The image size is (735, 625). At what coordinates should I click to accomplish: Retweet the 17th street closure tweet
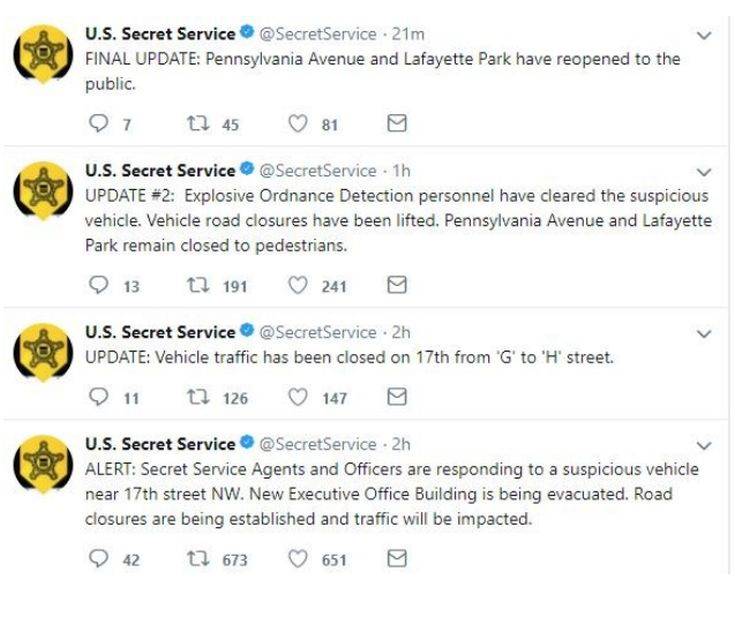click(198, 397)
